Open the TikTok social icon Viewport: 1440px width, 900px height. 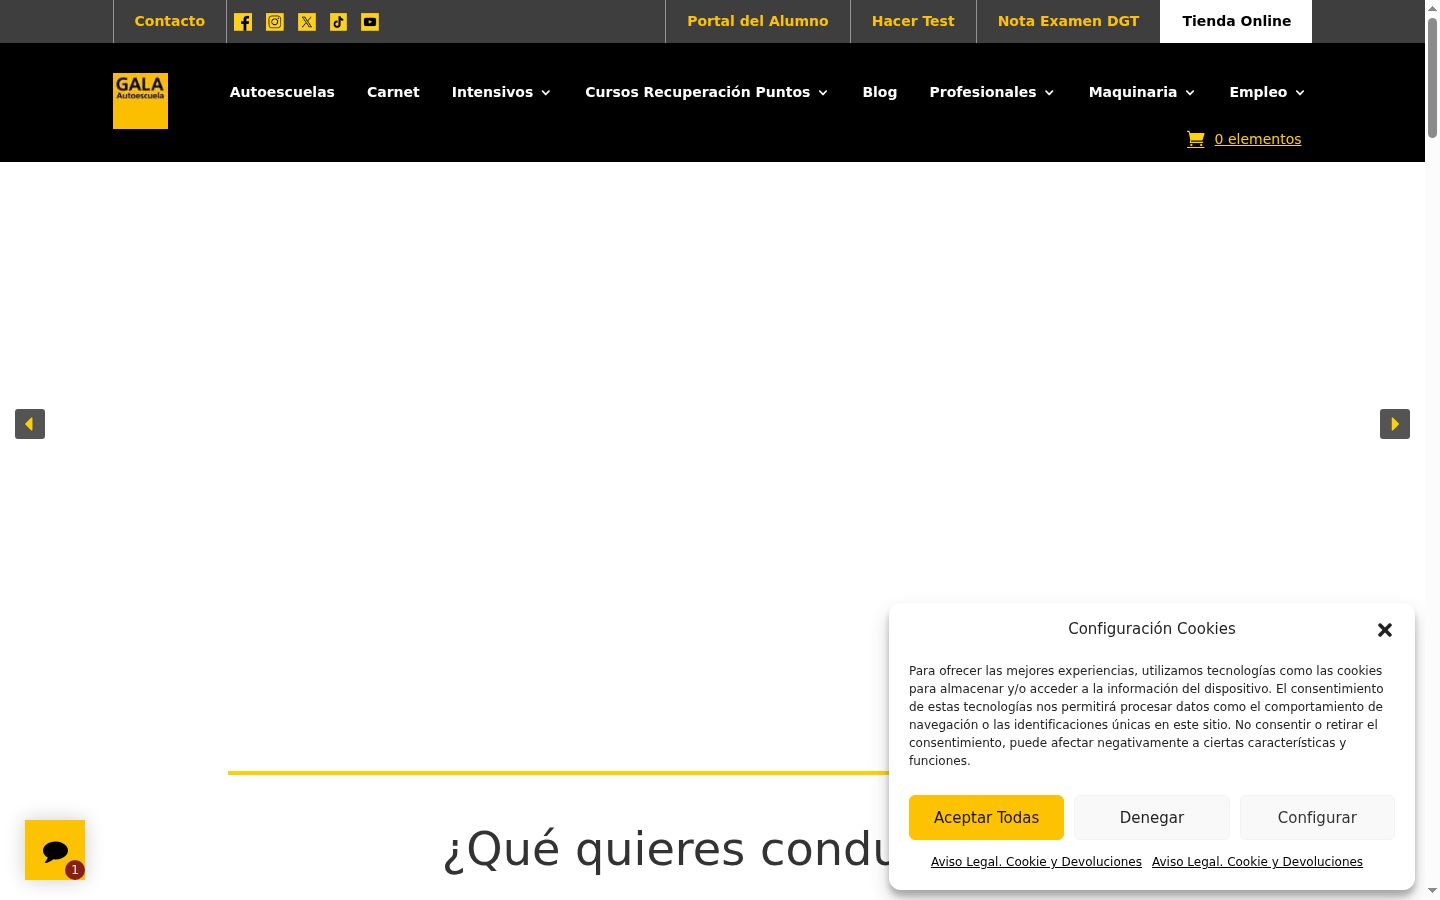pyautogui.click(x=339, y=22)
